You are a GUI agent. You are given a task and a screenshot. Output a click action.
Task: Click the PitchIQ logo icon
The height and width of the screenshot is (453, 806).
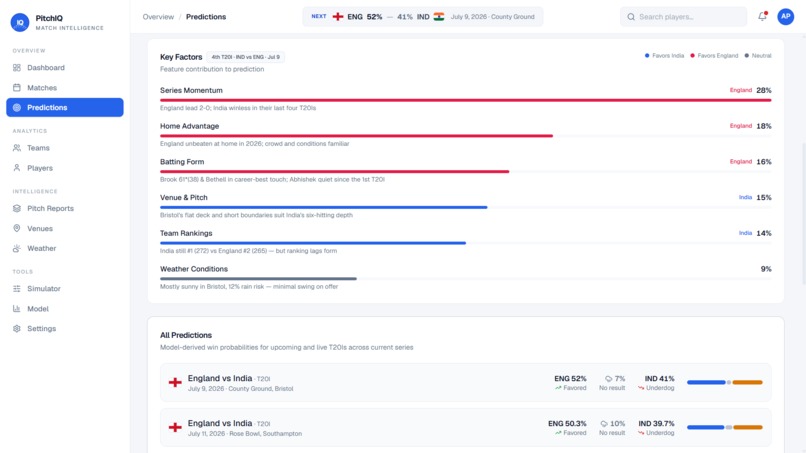(x=20, y=22)
